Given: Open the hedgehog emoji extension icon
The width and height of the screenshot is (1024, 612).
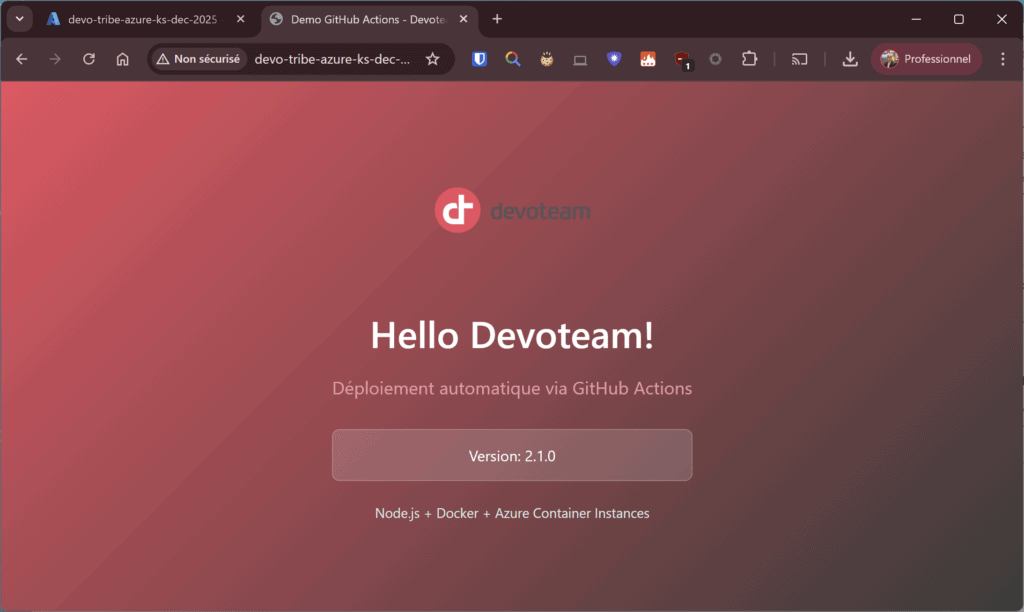Looking at the screenshot, I should pyautogui.click(x=546, y=59).
